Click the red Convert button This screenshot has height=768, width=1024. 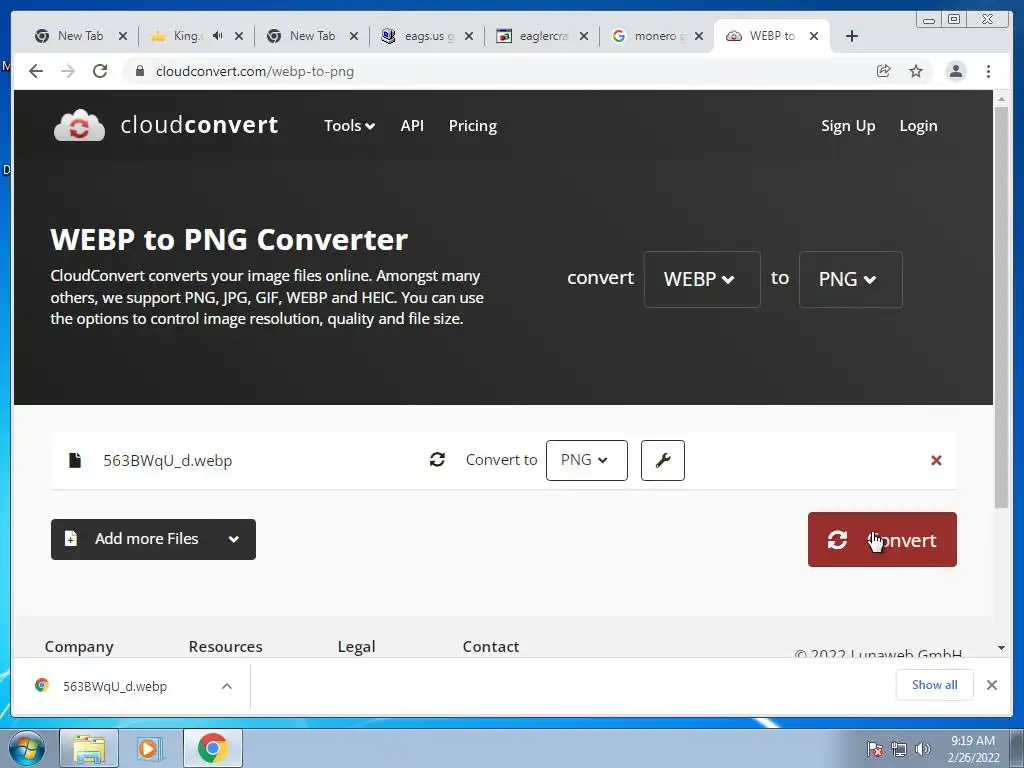[x=882, y=539]
